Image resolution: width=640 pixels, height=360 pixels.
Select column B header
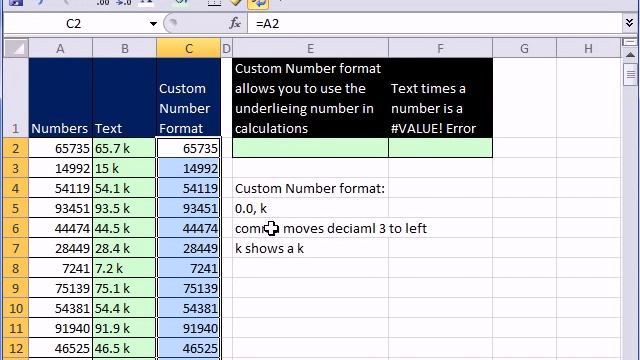(x=124, y=49)
